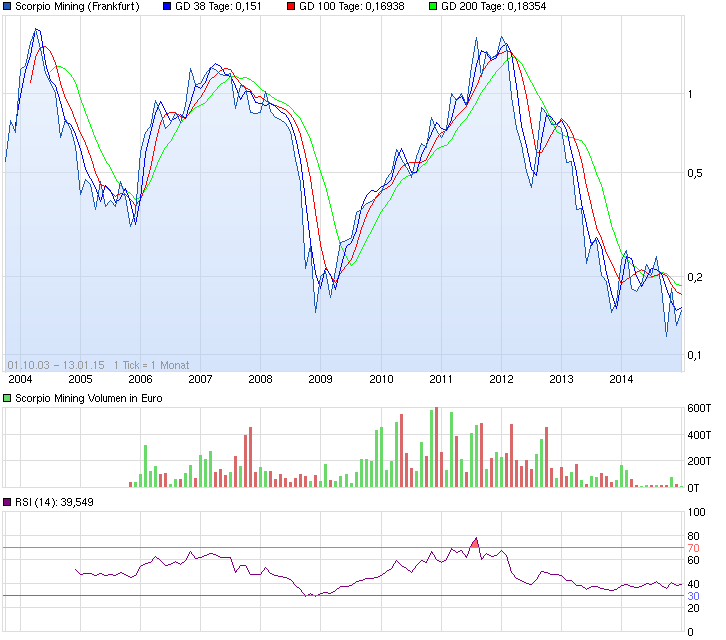This screenshot has width=726, height=640.
Task: Click the RSI axis value 20
Action: point(694,608)
